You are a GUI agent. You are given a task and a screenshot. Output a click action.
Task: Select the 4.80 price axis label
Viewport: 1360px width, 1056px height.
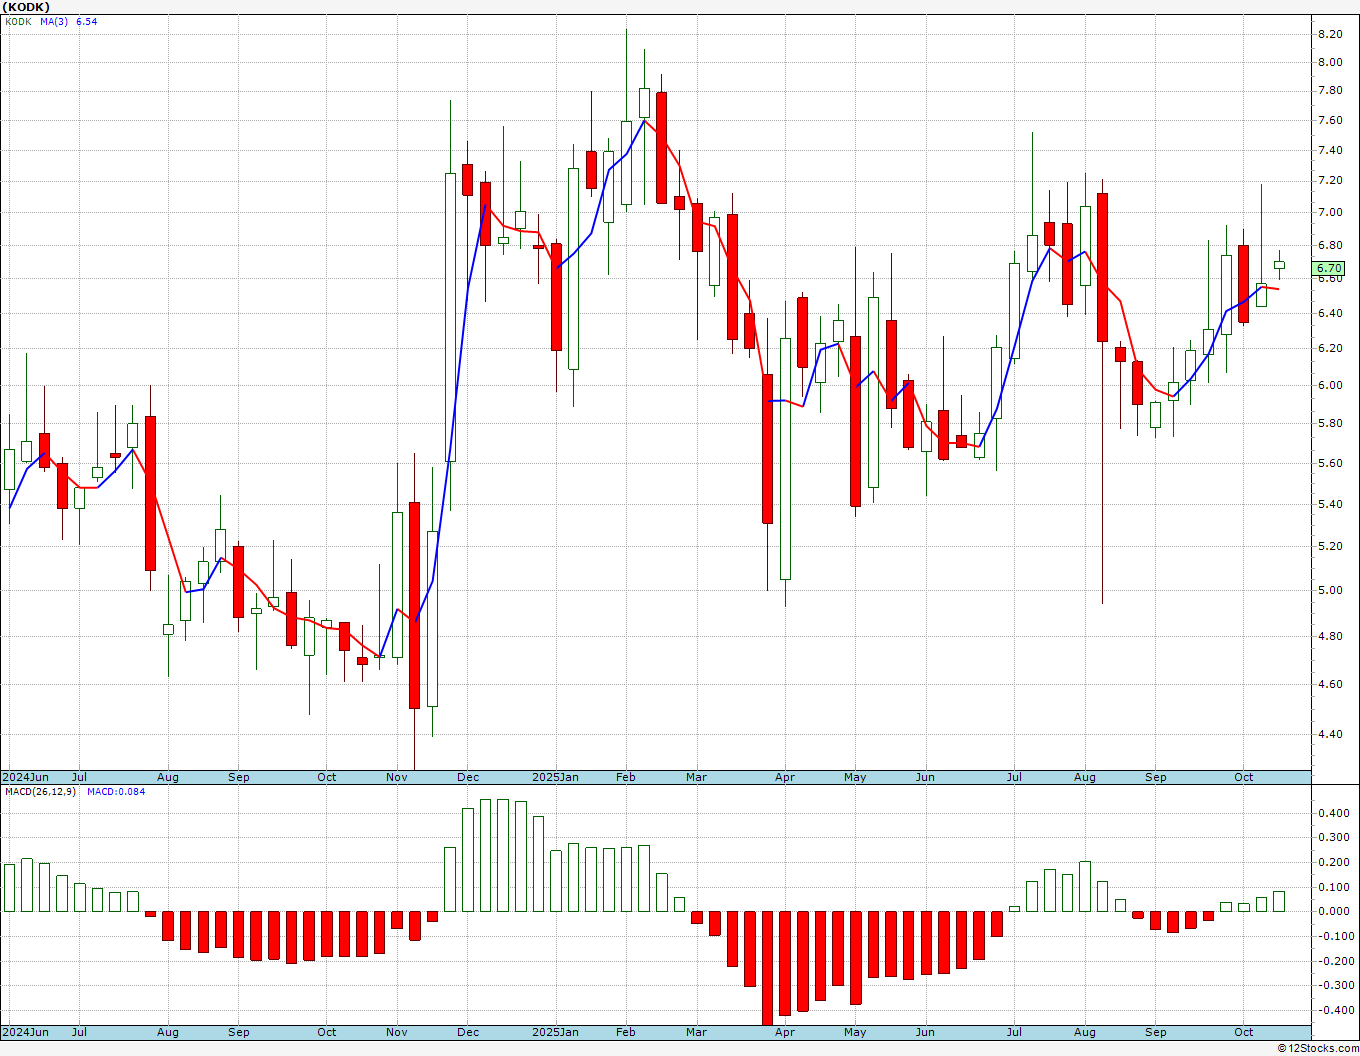pos(1330,637)
